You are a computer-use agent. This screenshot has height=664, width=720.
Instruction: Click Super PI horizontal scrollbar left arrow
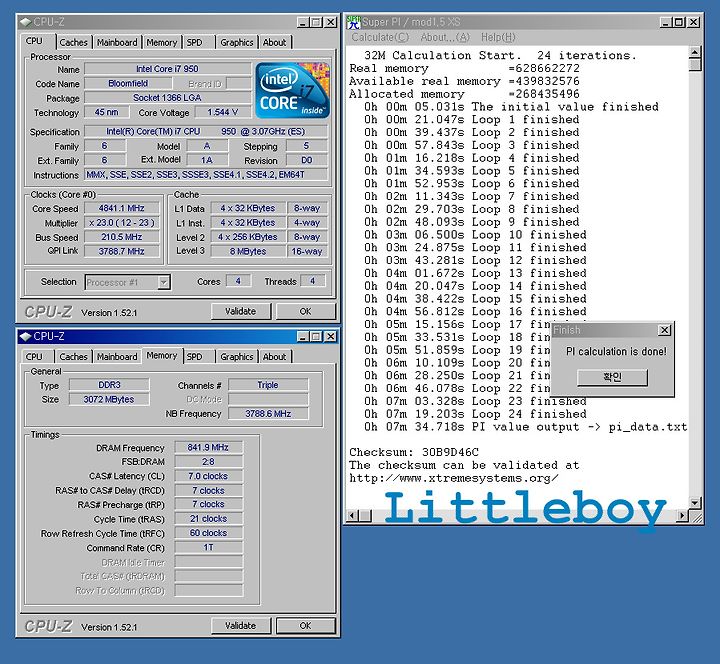pos(352,516)
